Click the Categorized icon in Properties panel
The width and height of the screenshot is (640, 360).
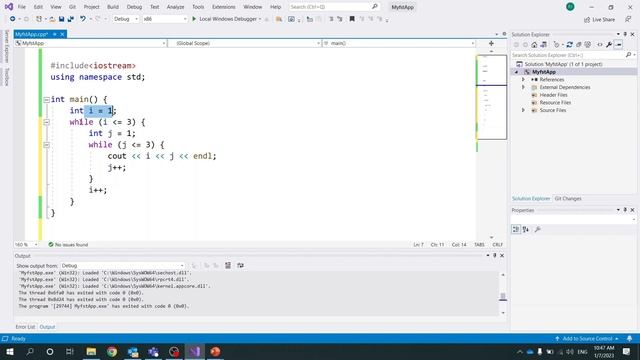(x=516, y=229)
